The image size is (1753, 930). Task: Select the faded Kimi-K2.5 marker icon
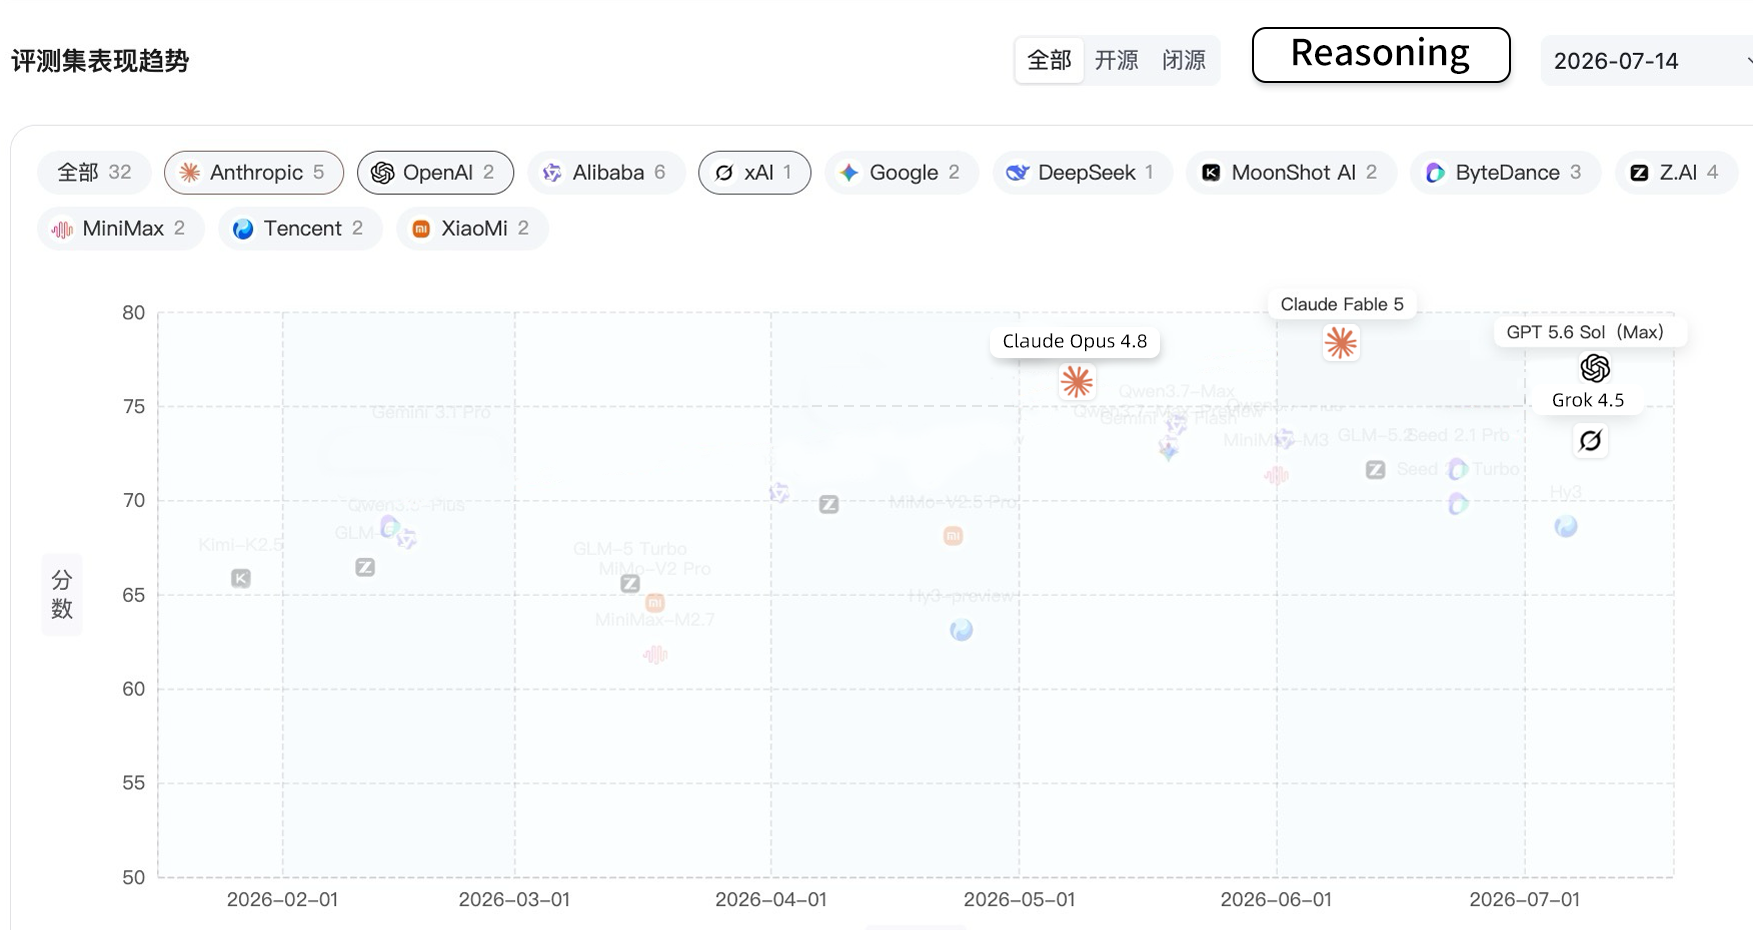241,578
